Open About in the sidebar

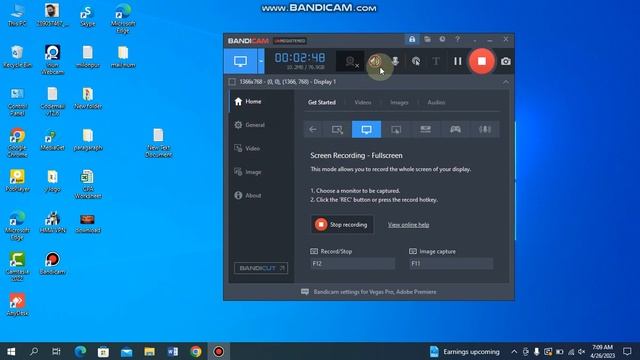click(261, 196)
